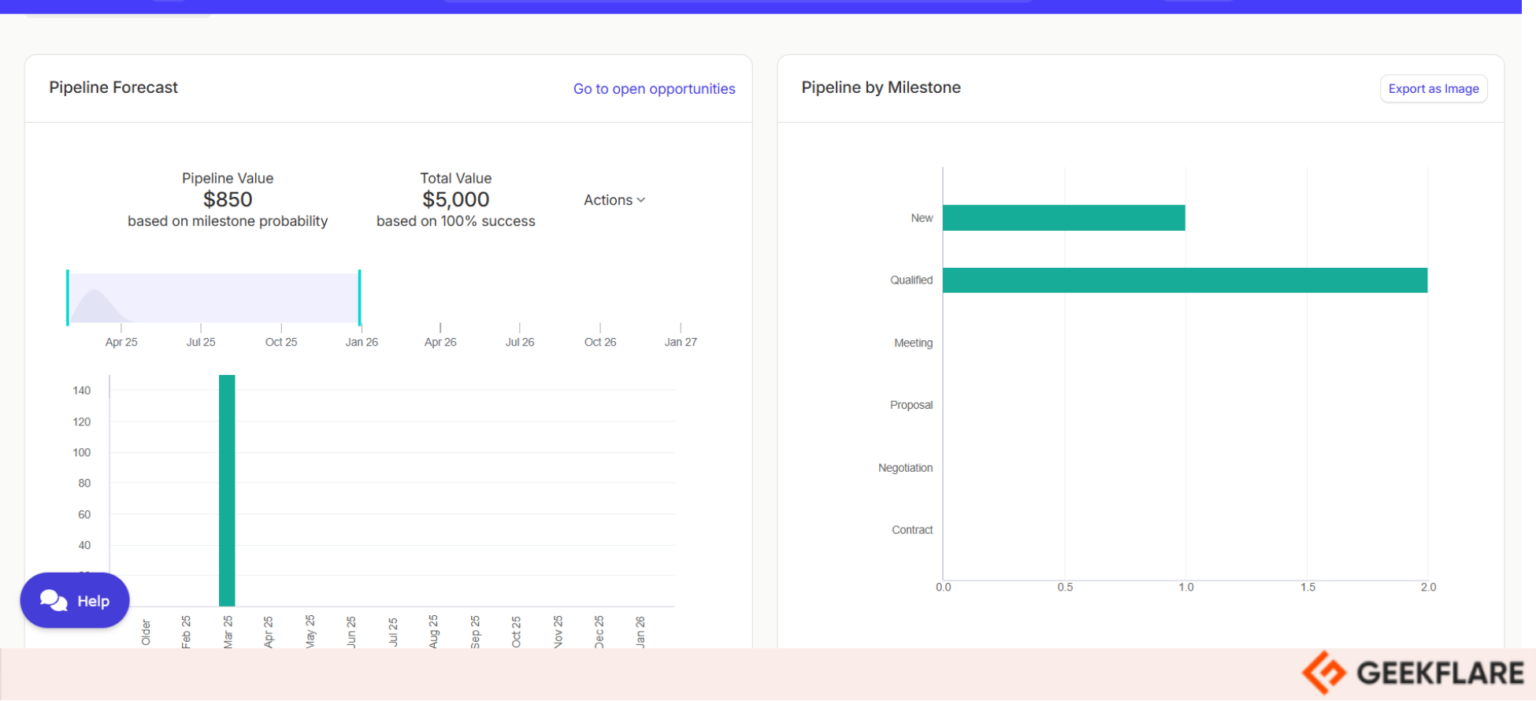The image size is (1536, 701).
Task: Expand the Actions dropdown
Action: (x=614, y=200)
